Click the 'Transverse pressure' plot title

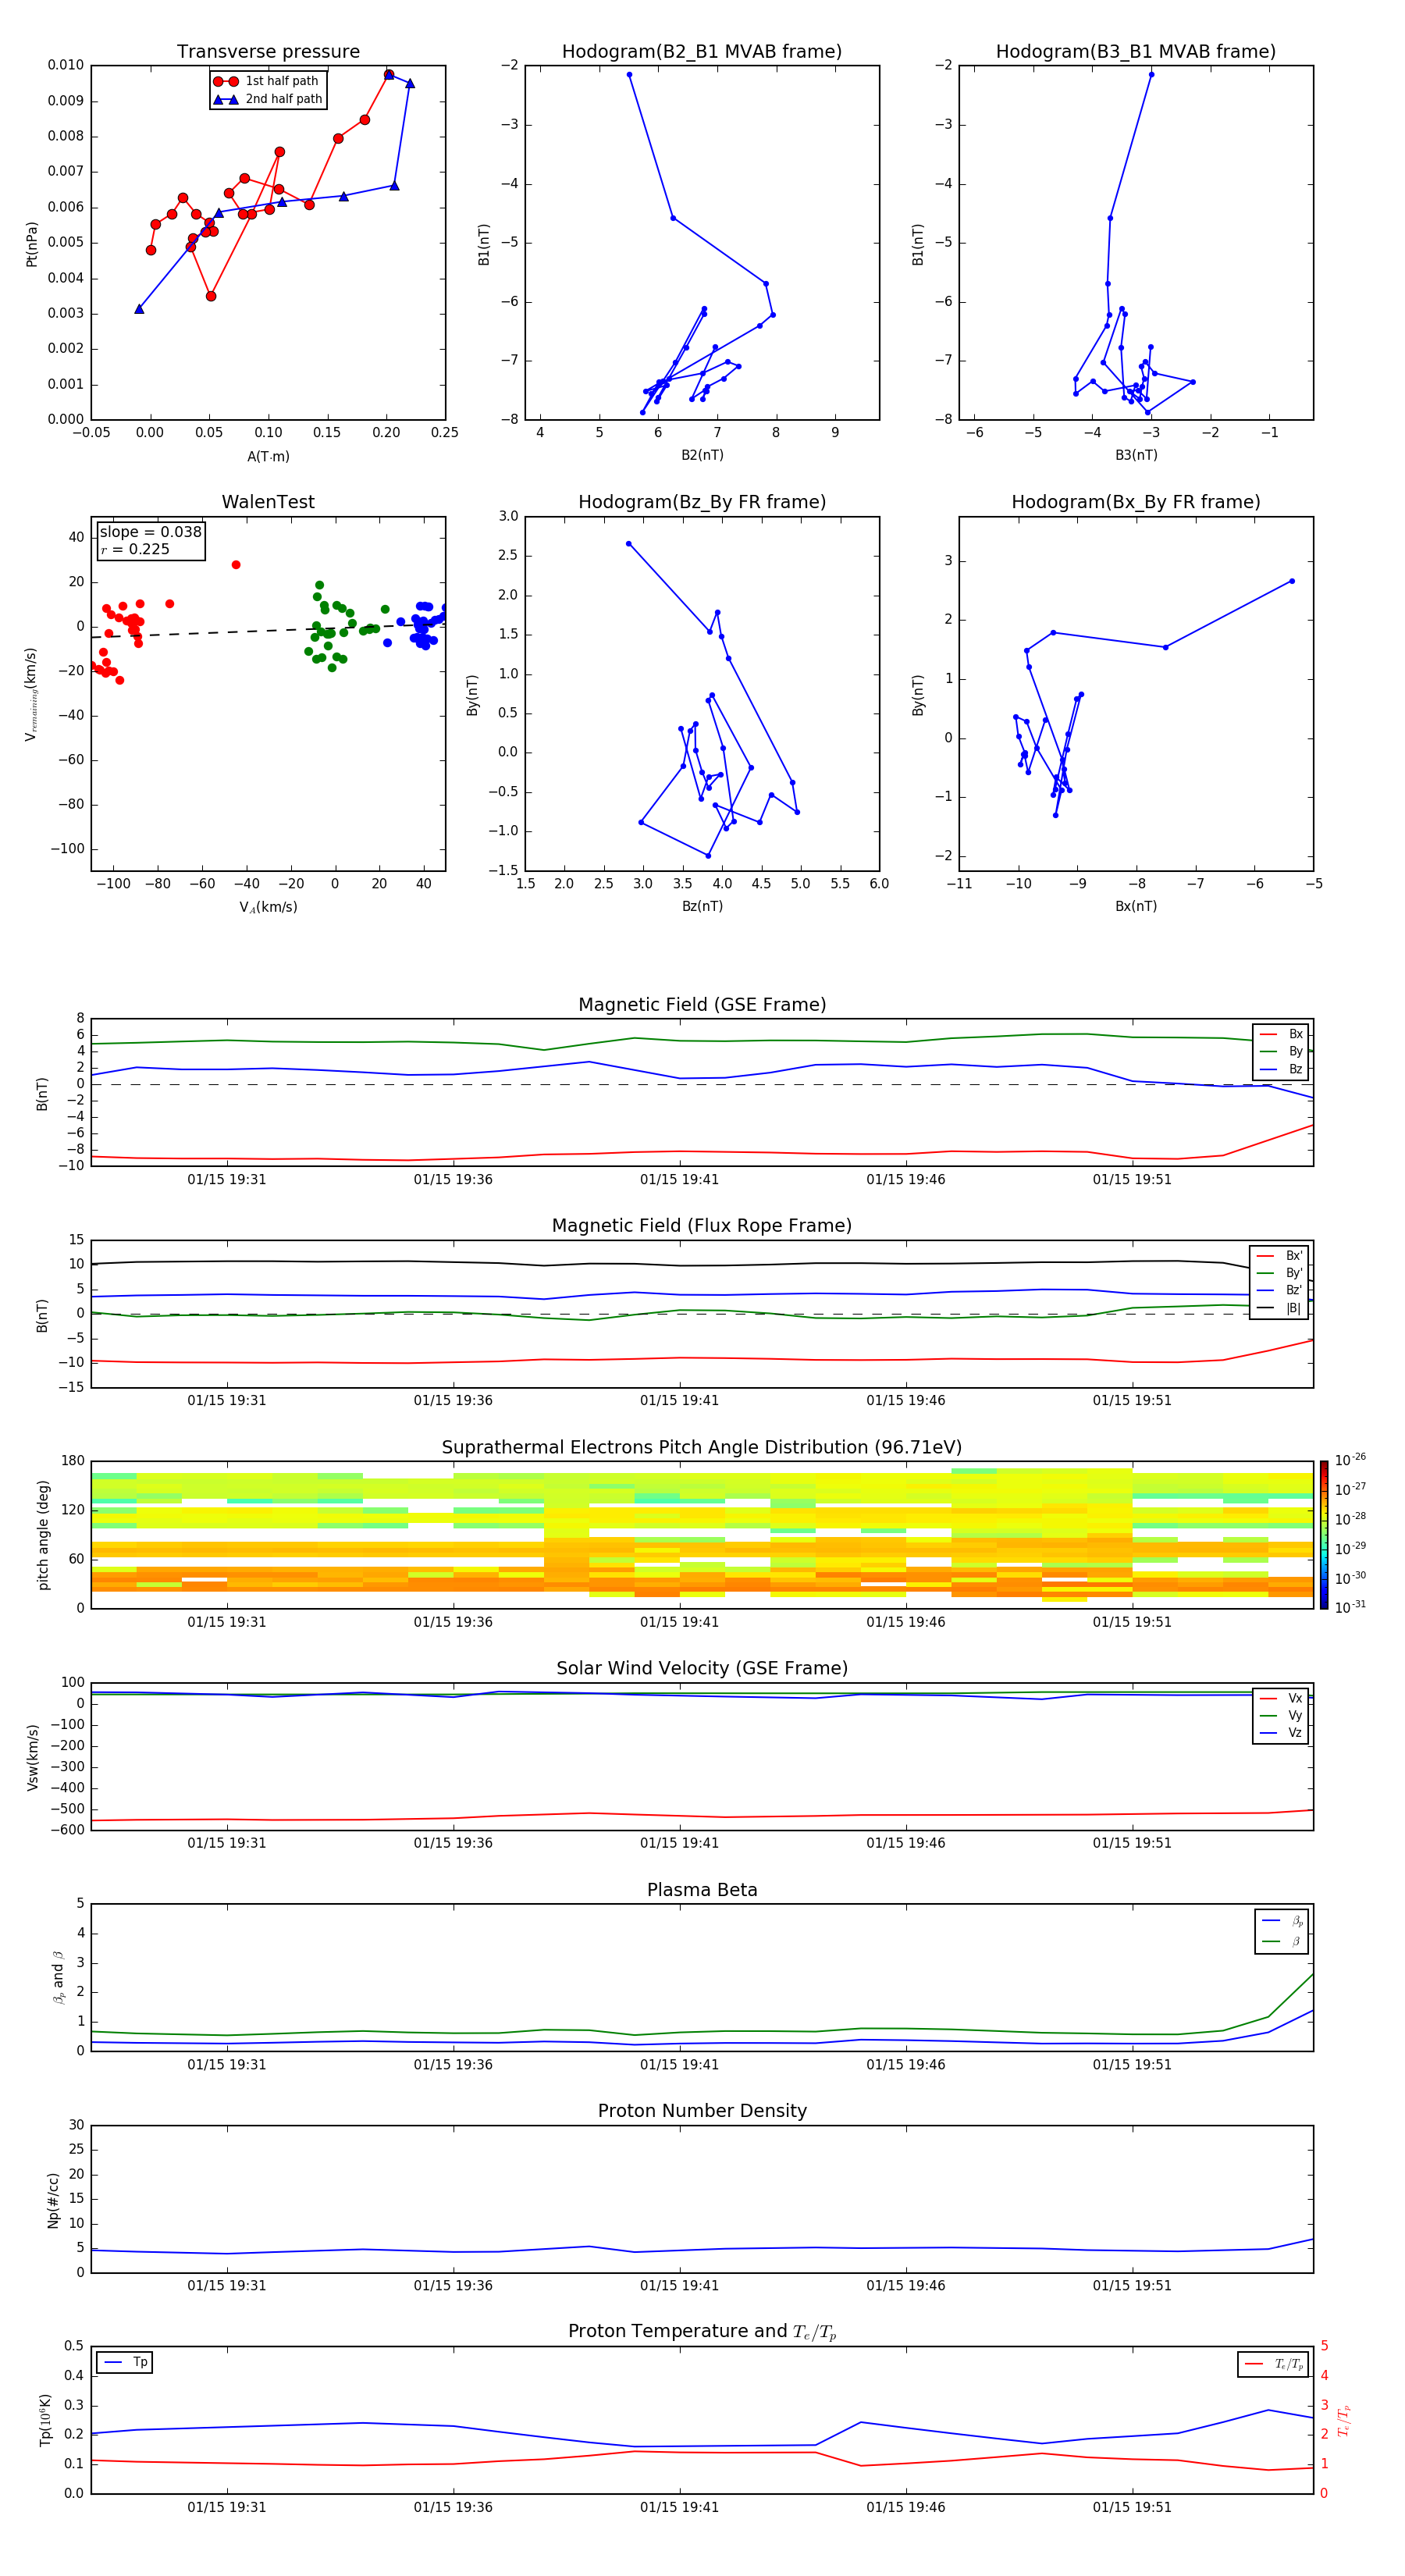click(268, 52)
